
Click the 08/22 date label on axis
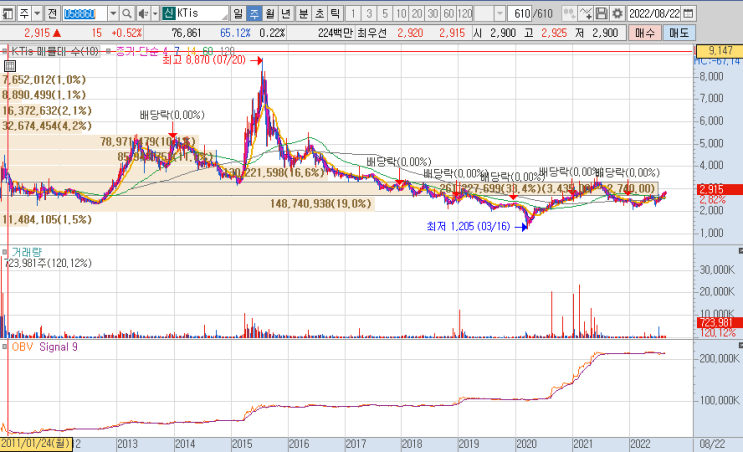click(x=712, y=444)
